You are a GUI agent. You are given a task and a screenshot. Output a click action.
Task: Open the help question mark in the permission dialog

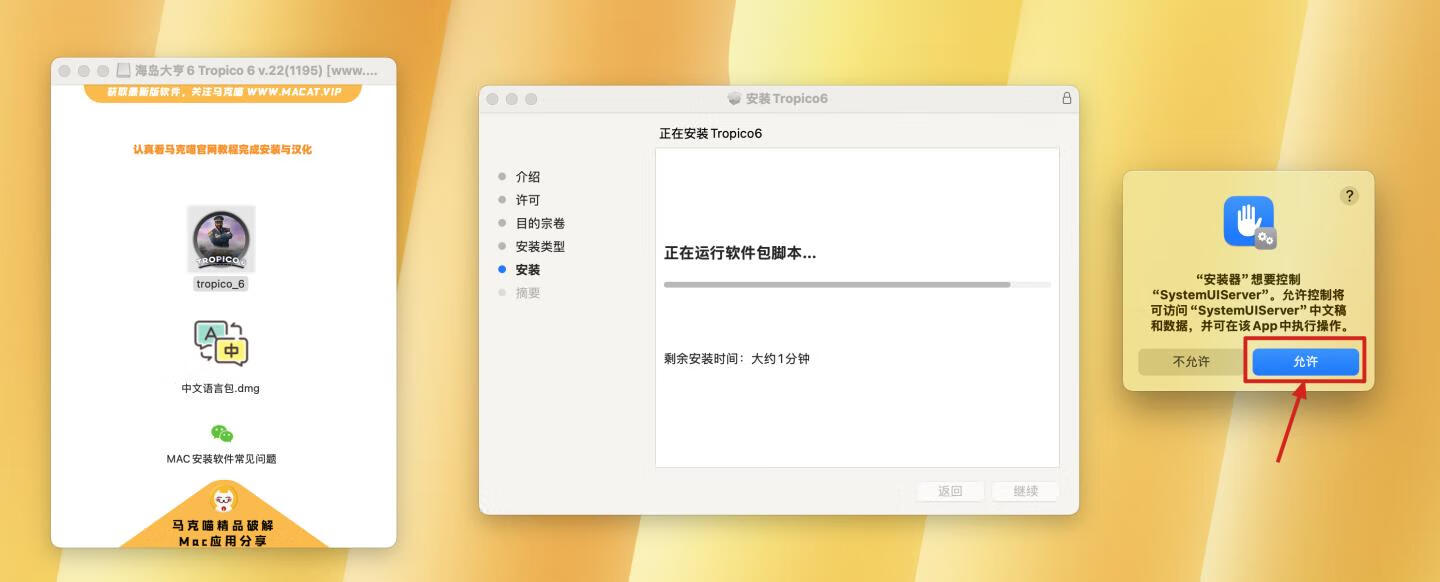tap(1349, 196)
